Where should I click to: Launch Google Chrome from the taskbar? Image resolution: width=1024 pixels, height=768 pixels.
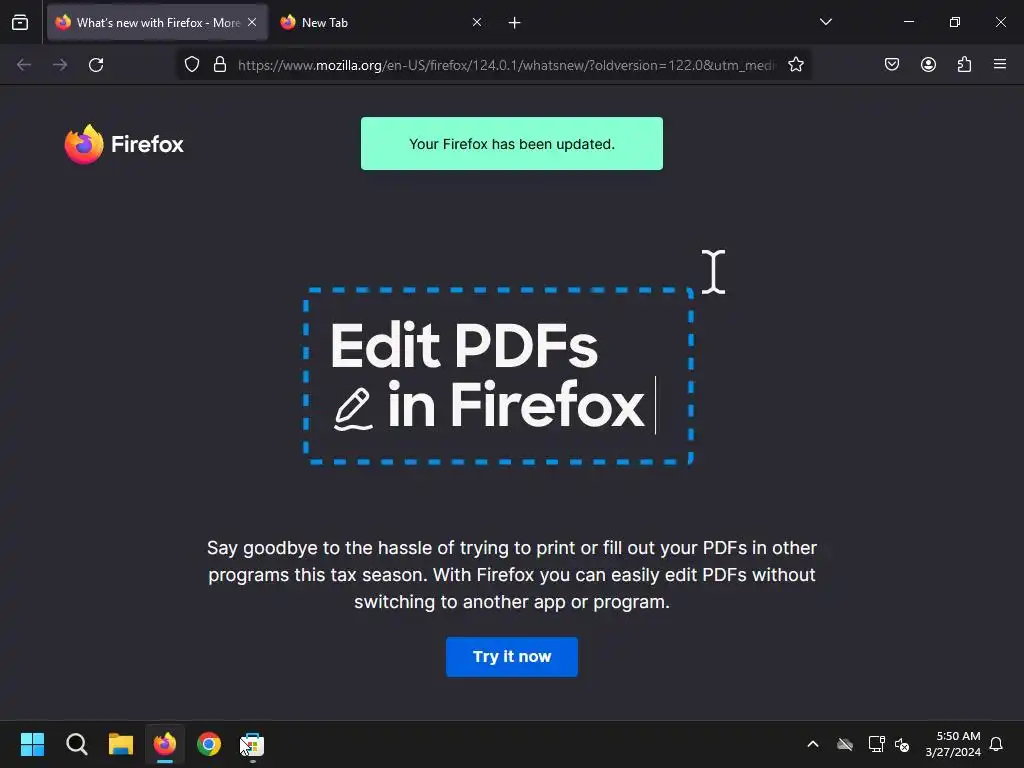[x=209, y=744]
